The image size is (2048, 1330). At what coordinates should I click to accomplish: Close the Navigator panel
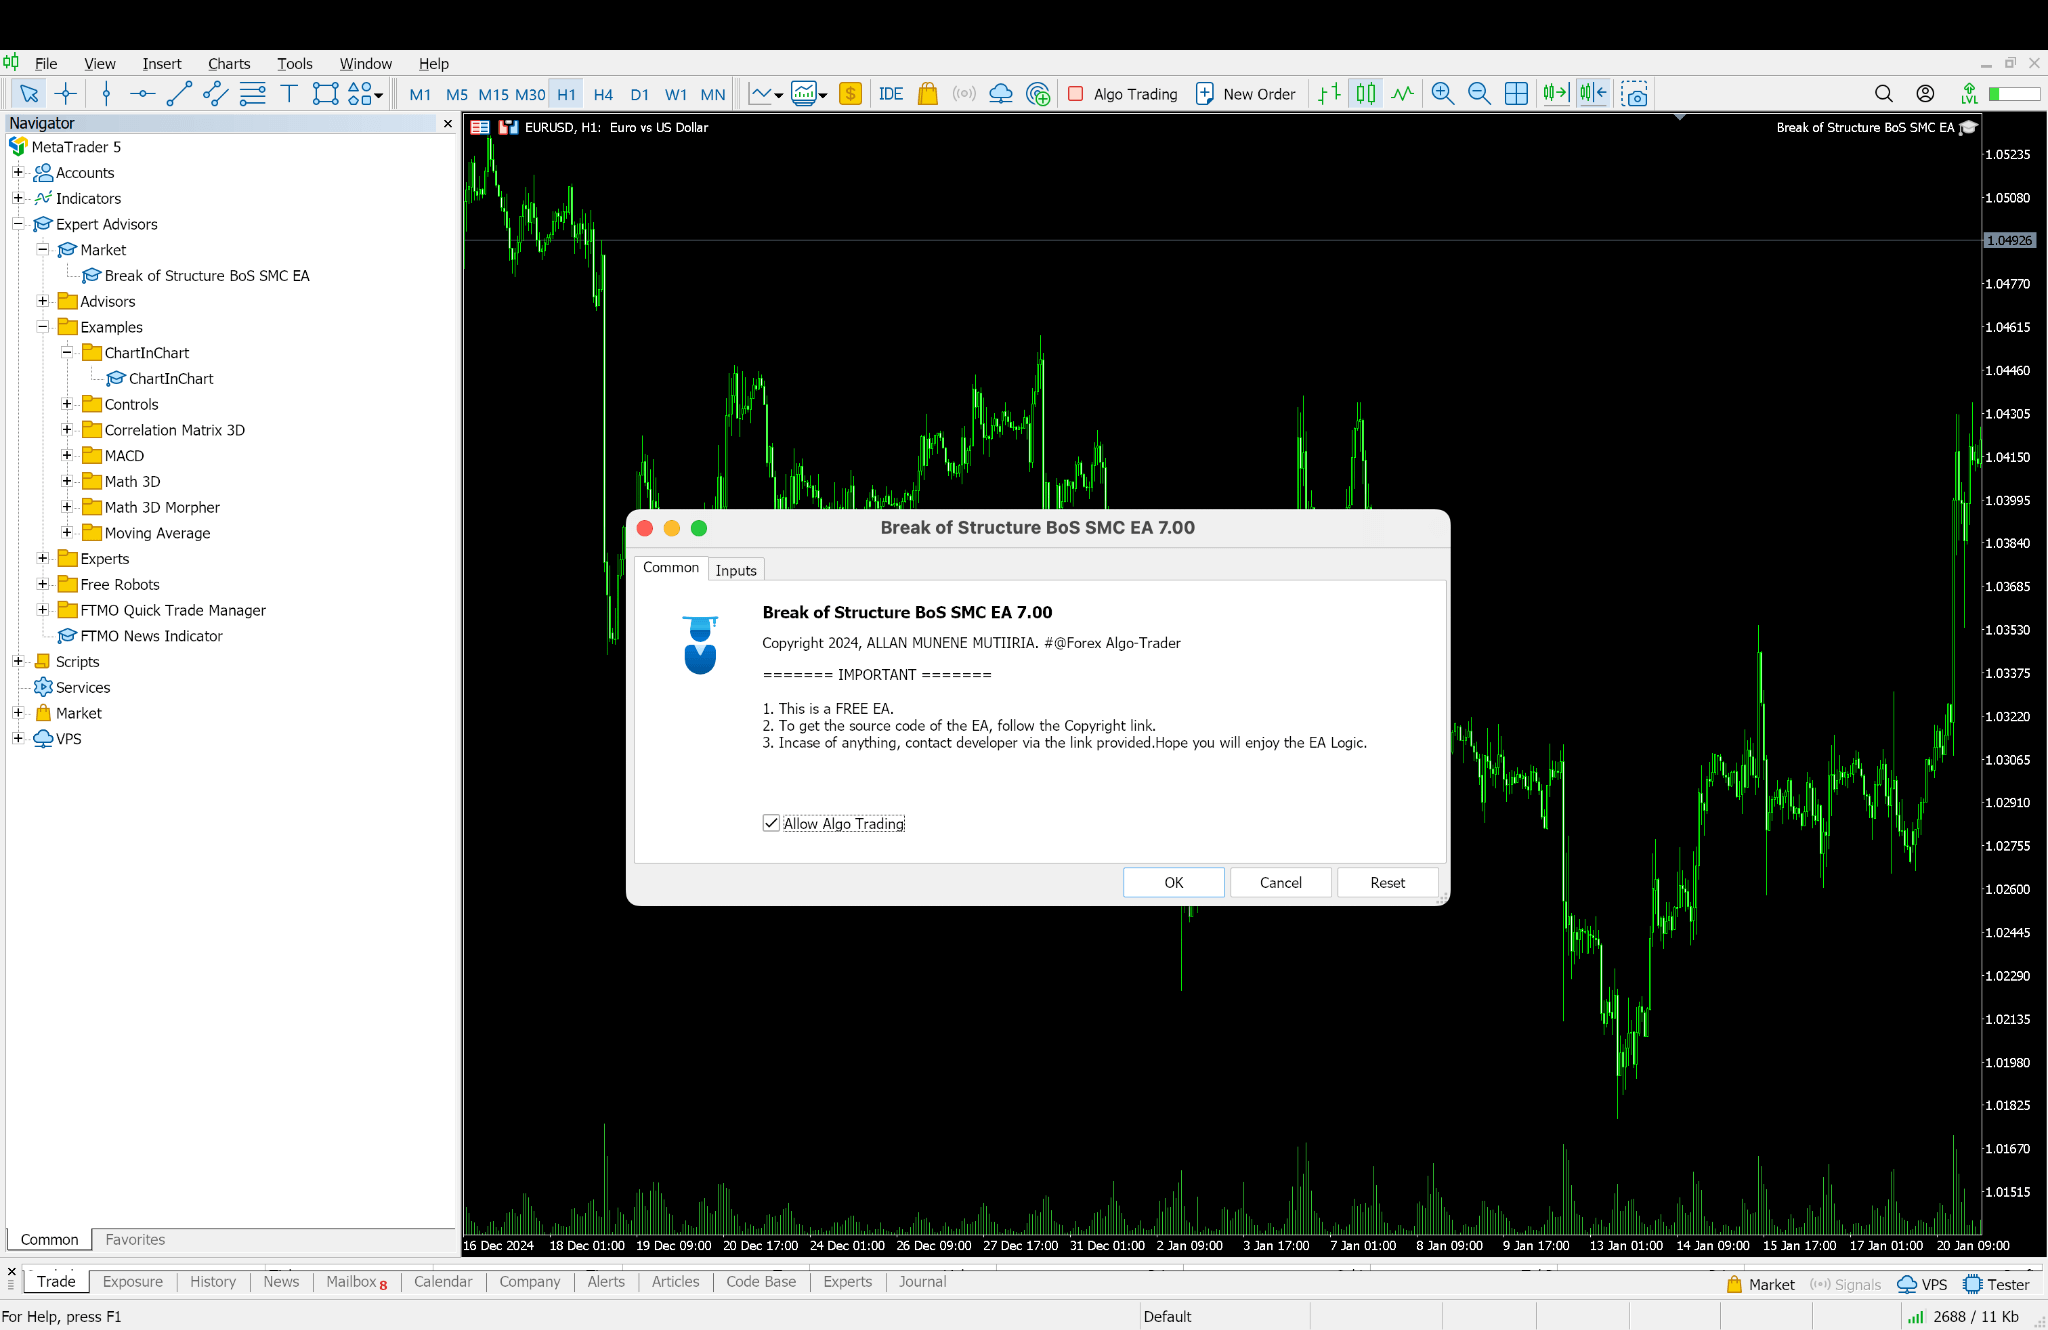(x=448, y=124)
